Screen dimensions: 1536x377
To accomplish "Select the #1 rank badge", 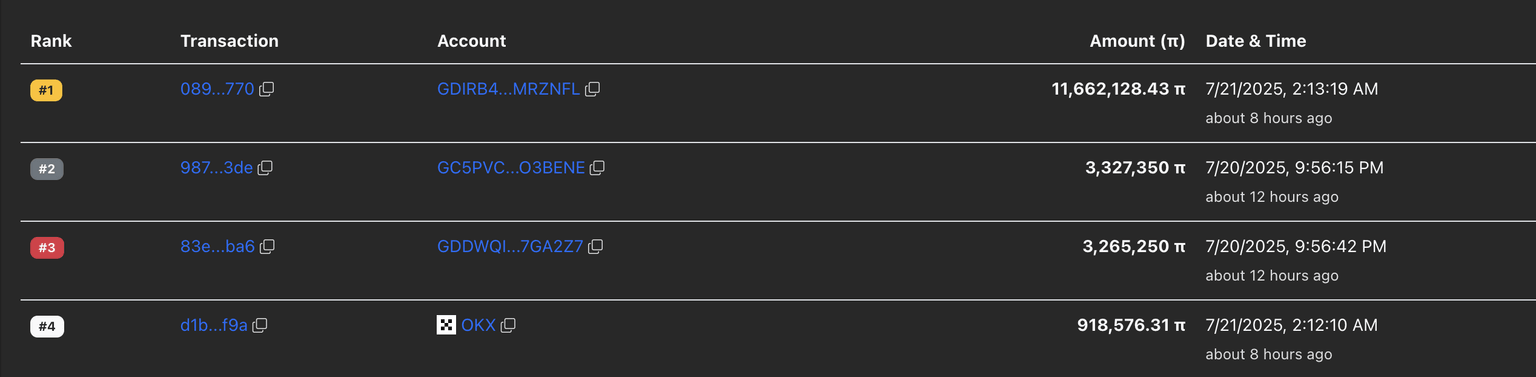I will point(47,91).
